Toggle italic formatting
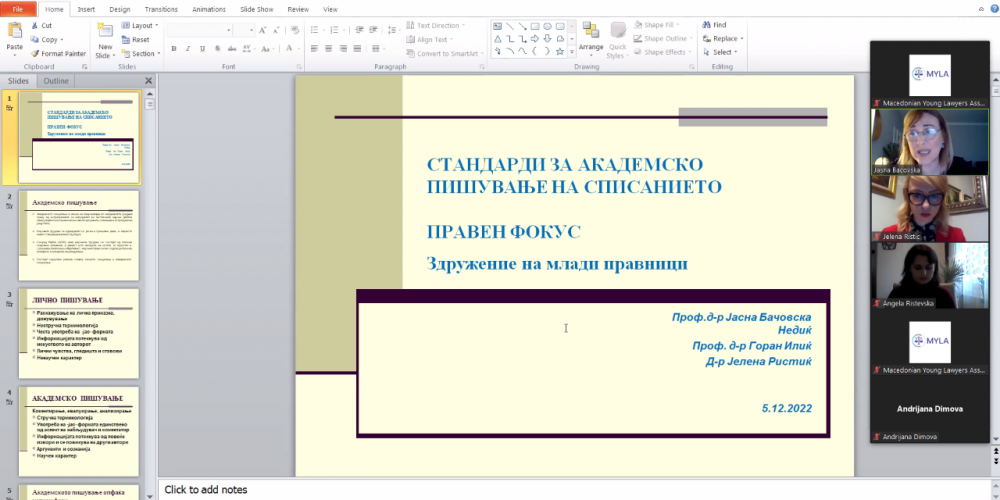The image size is (1000, 500). (188, 48)
